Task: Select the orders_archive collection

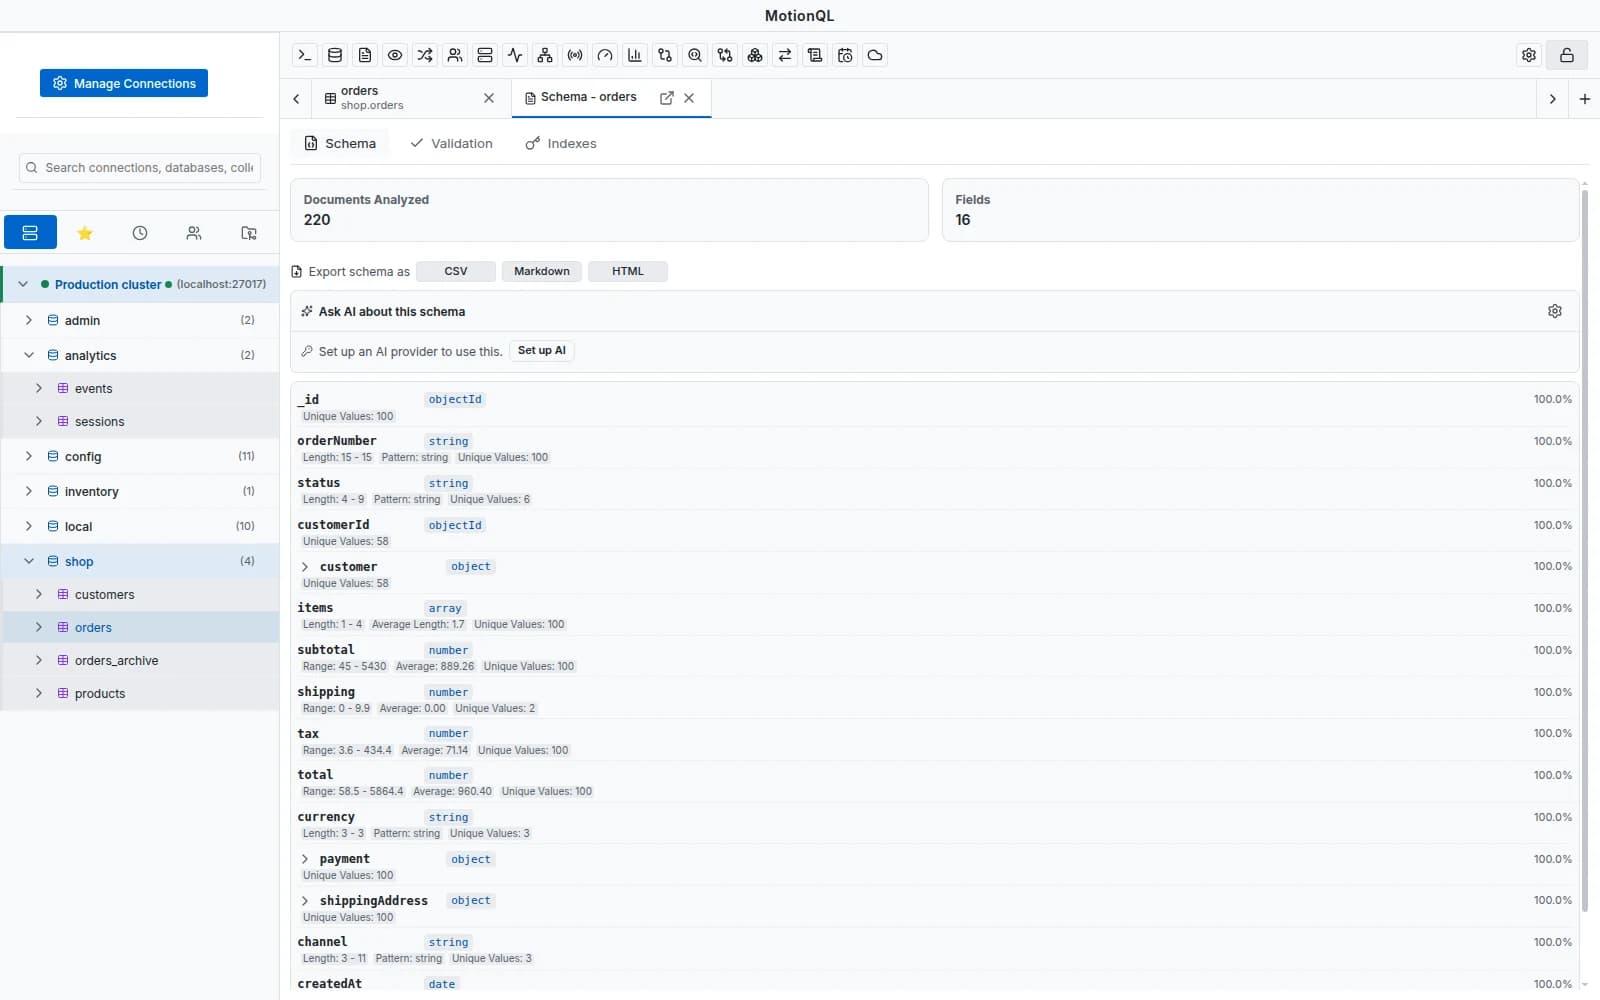Action: coord(140,660)
